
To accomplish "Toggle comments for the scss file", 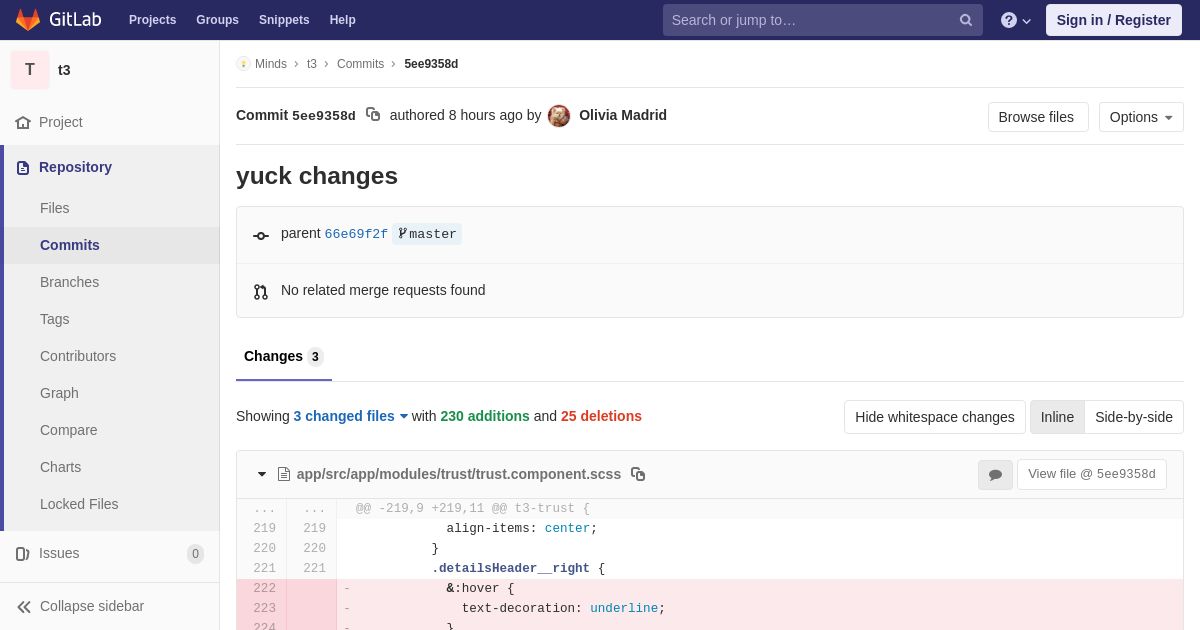I will (995, 475).
